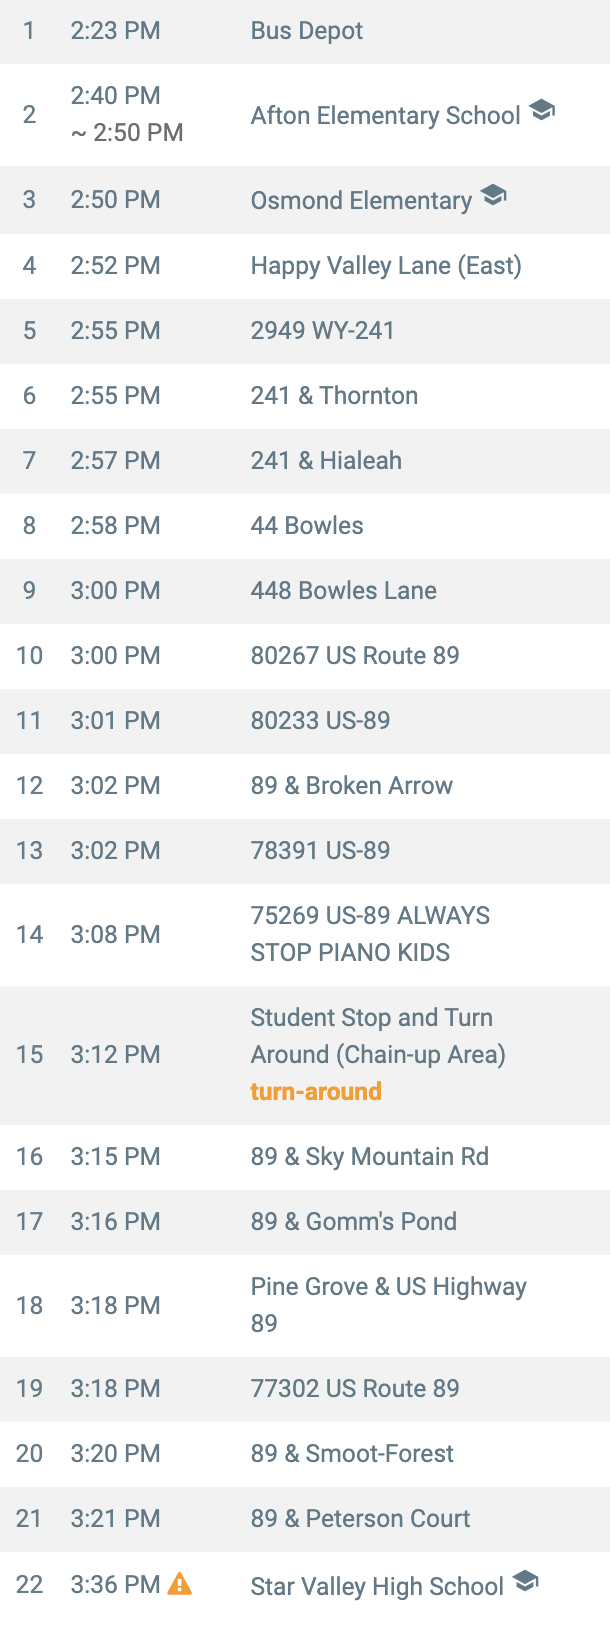
Task: Open the 89 & Broken Arrow stop
Action: click(x=351, y=786)
